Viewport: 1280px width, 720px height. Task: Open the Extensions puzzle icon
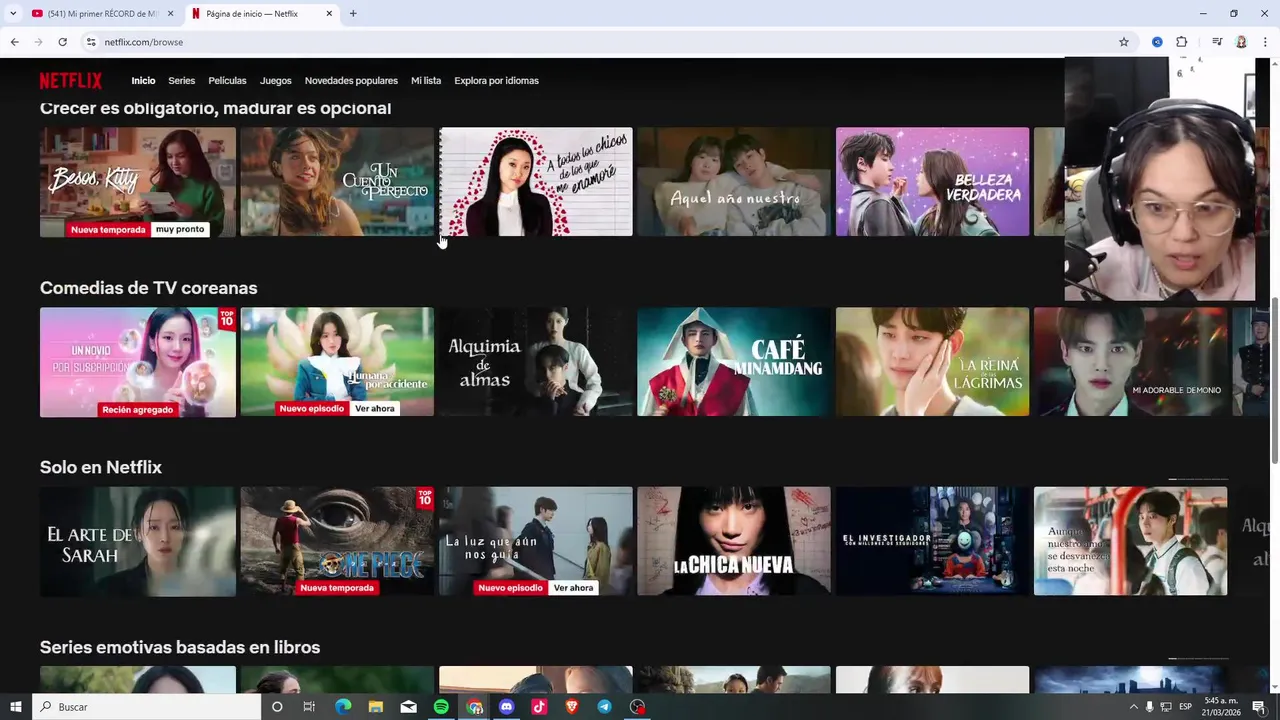1181,42
